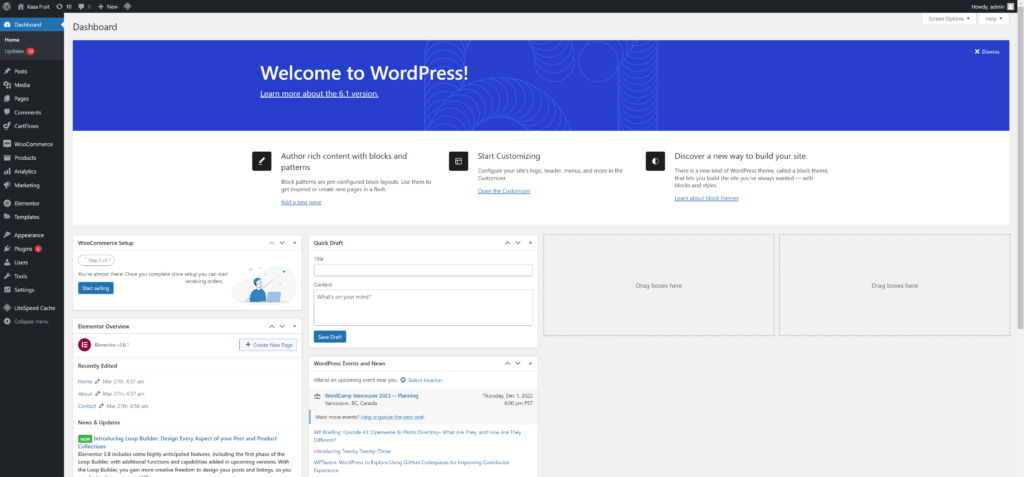Click the WooCommerce icon in sidebar
This screenshot has width=1024, height=477.
pos(7,144)
